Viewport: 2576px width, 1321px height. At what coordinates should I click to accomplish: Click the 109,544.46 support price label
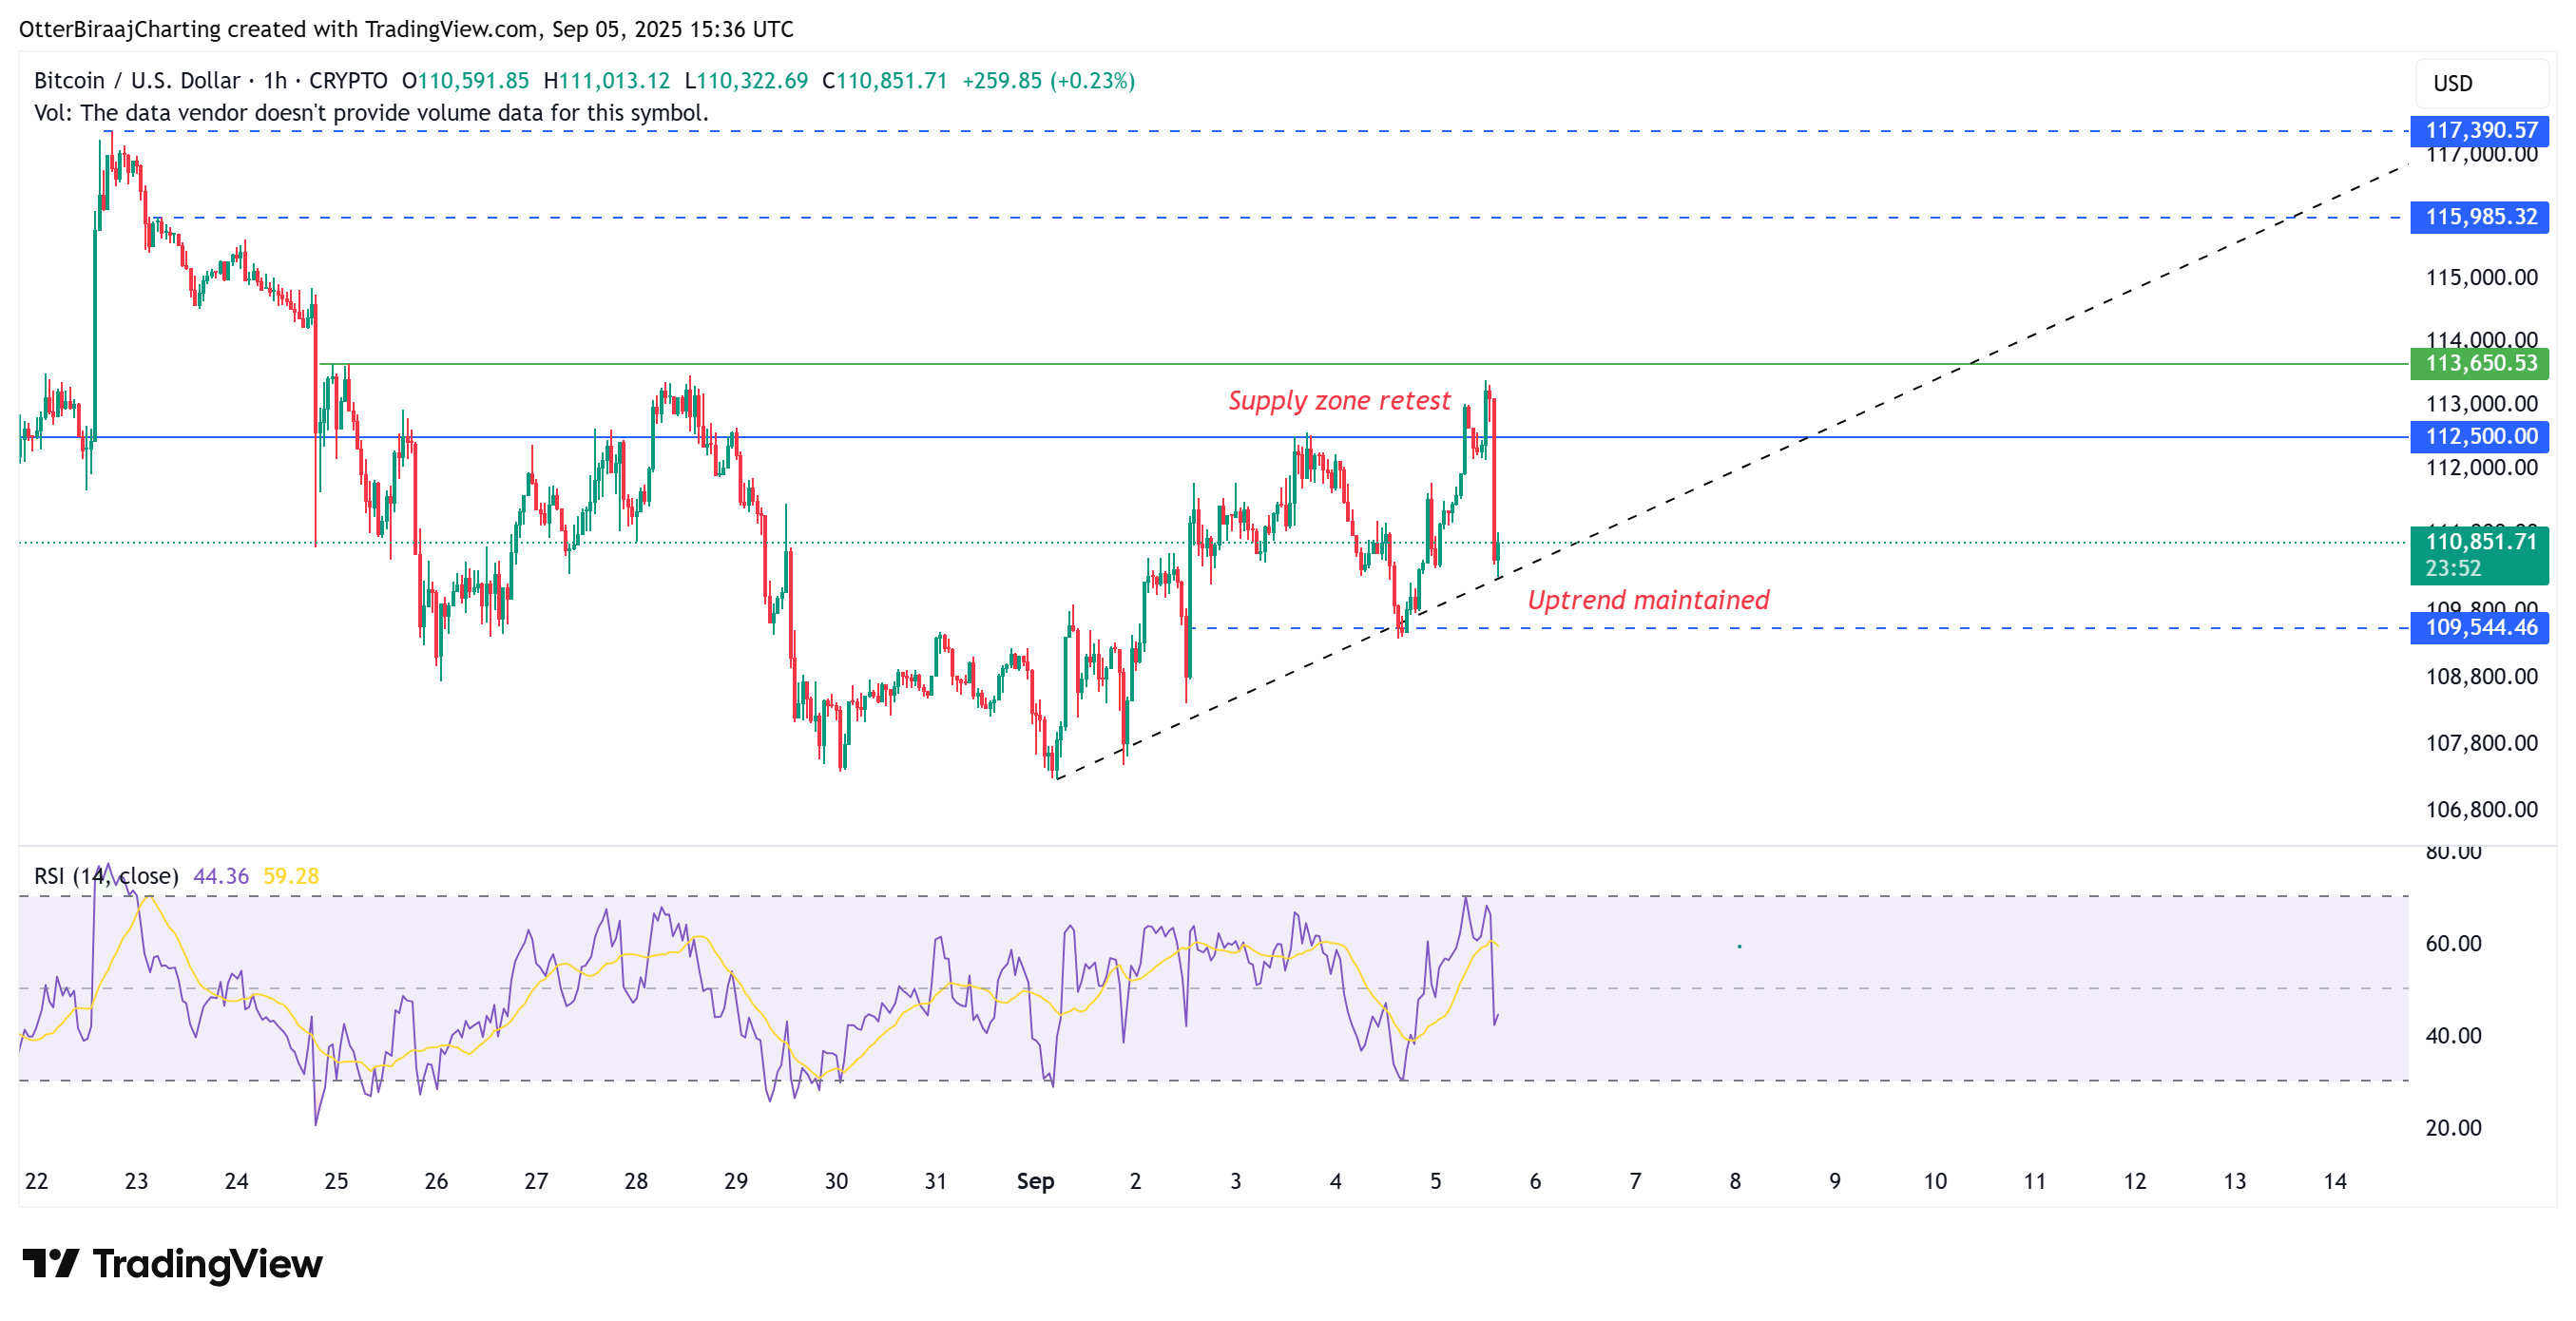[x=2479, y=628]
